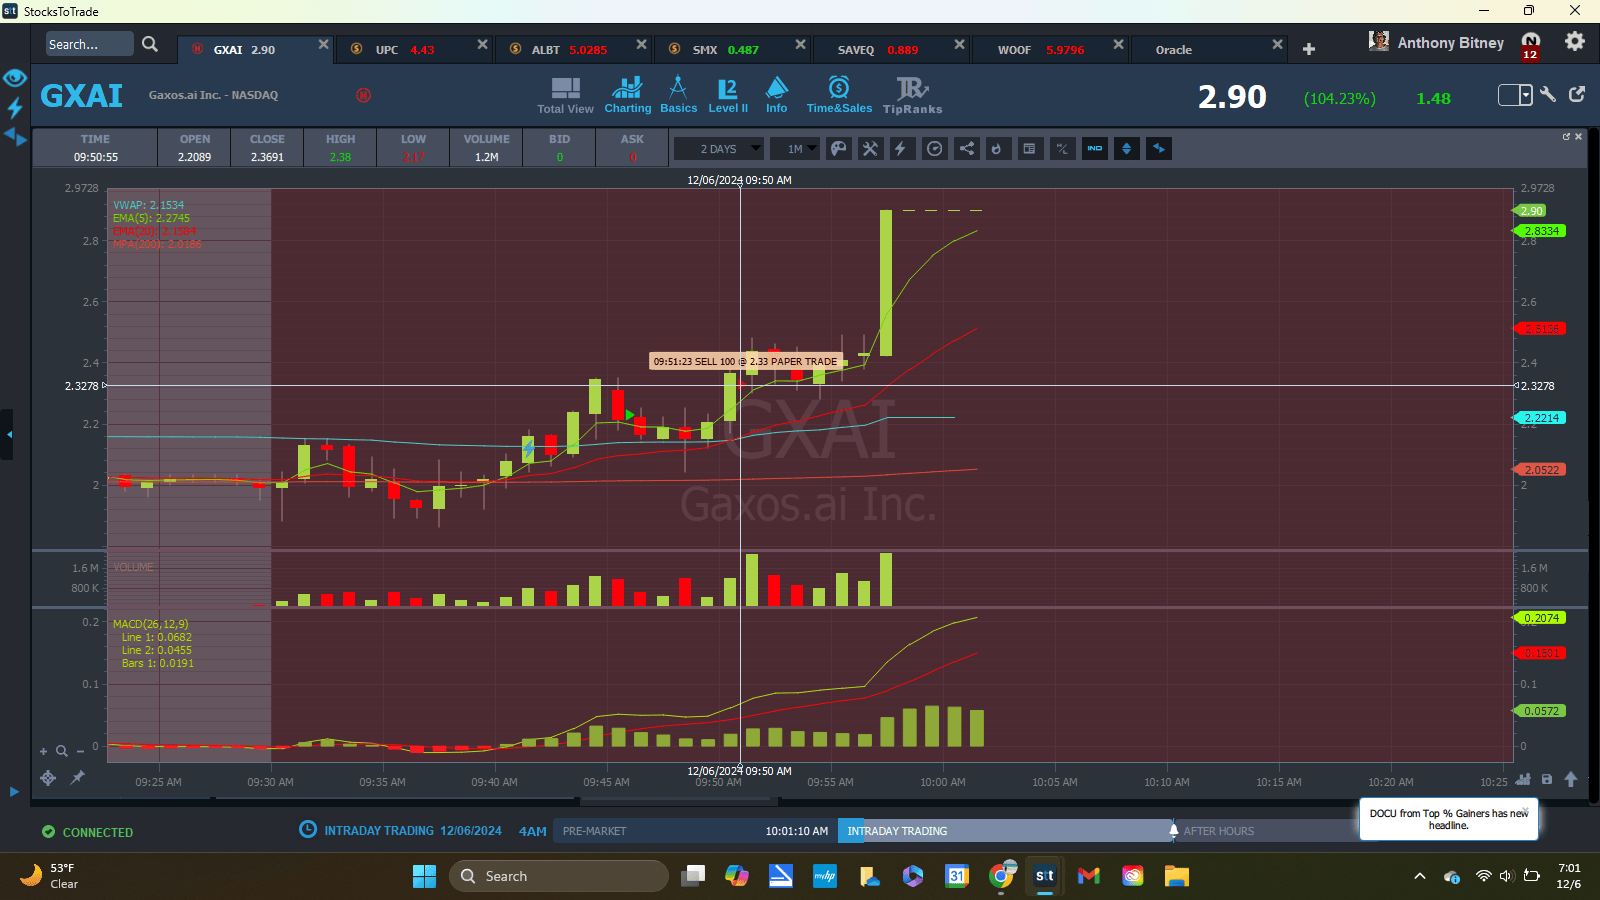Screen dimensions: 1600x900
Task: Switch to the ALBT tab
Action: (573, 49)
